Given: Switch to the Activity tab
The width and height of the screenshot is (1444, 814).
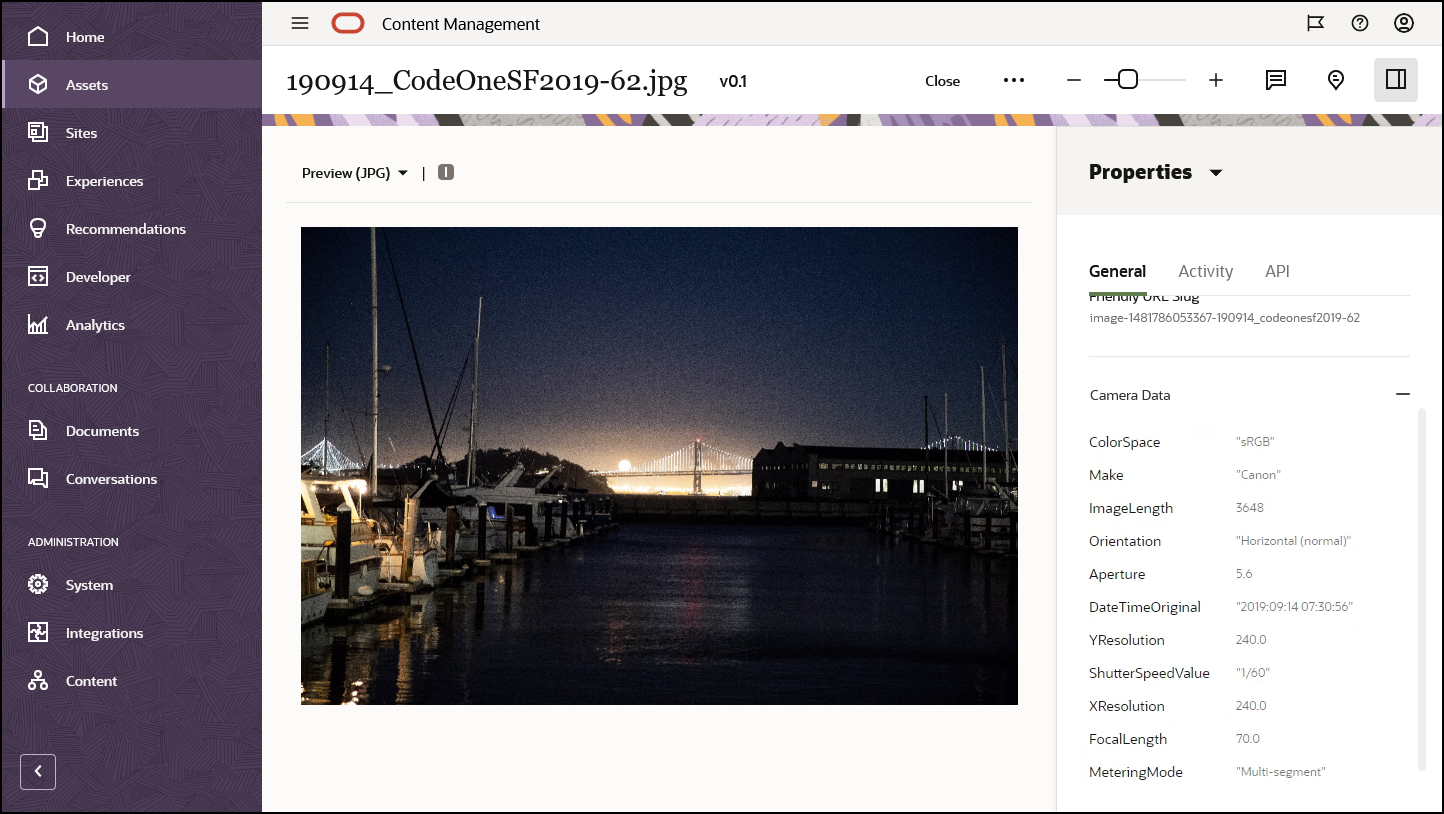Looking at the screenshot, I should [x=1205, y=271].
